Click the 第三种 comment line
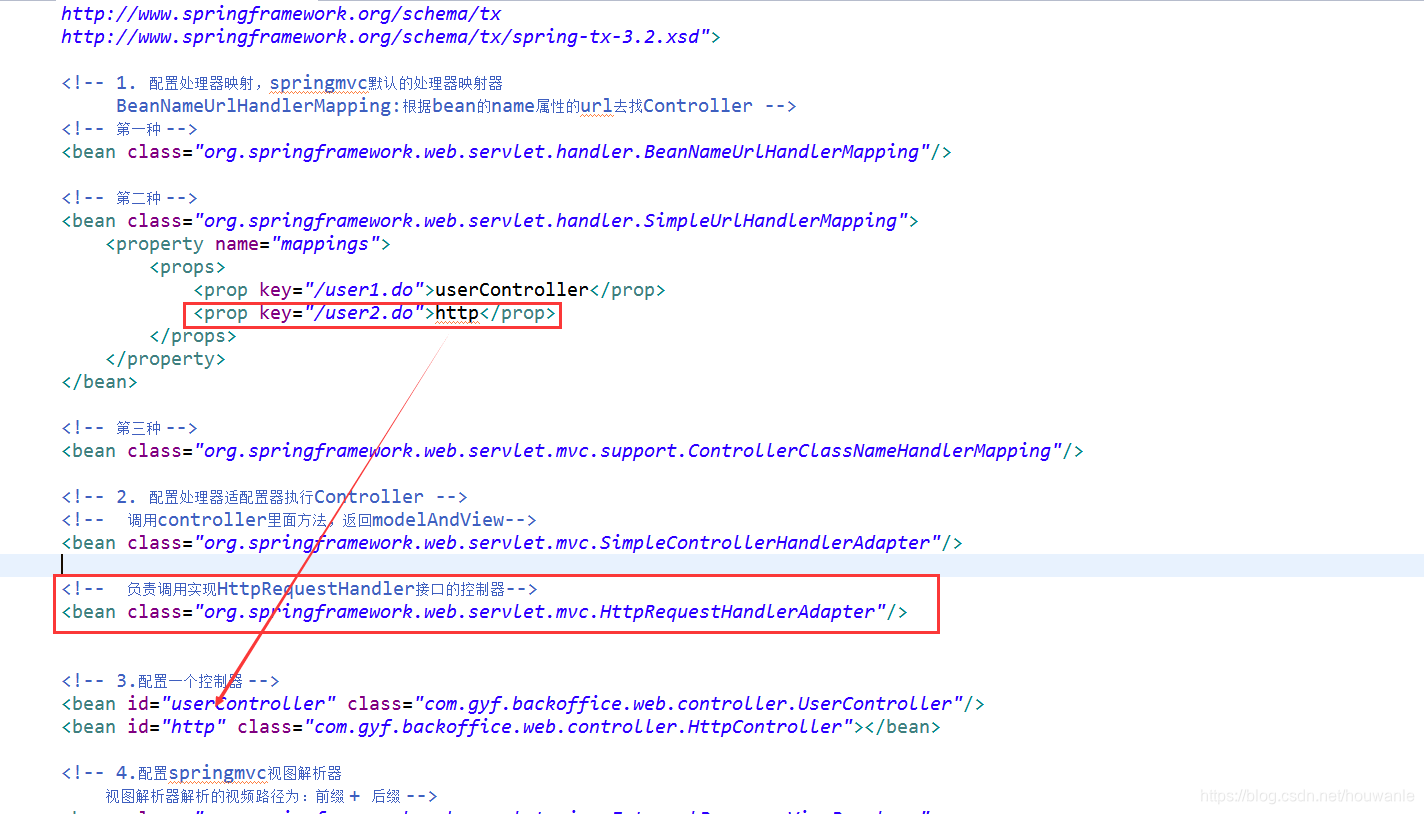 [x=129, y=428]
